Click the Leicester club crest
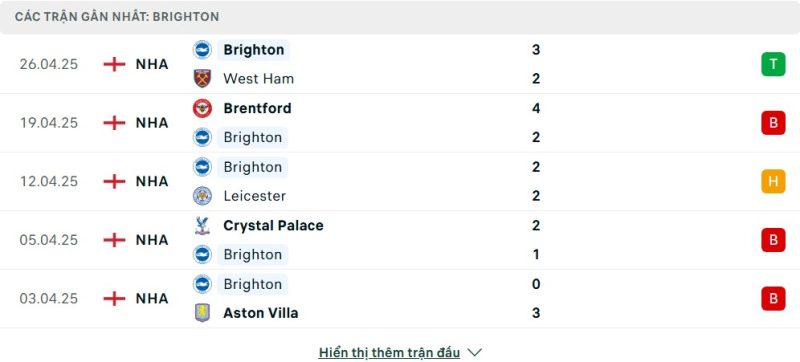This screenshot has width=800, height=362. tap(203, 196)
